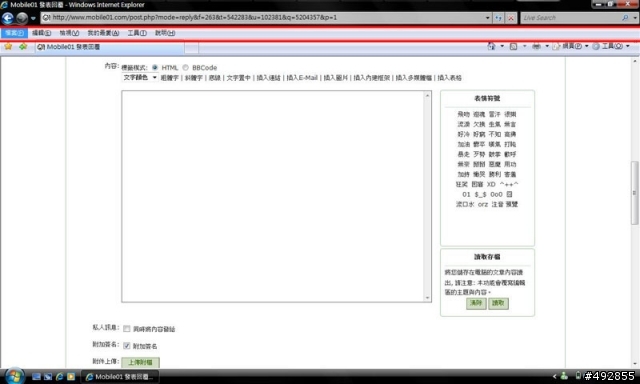Click the 粗體字 bold link
640x384 pixels.
click(170, 78)
